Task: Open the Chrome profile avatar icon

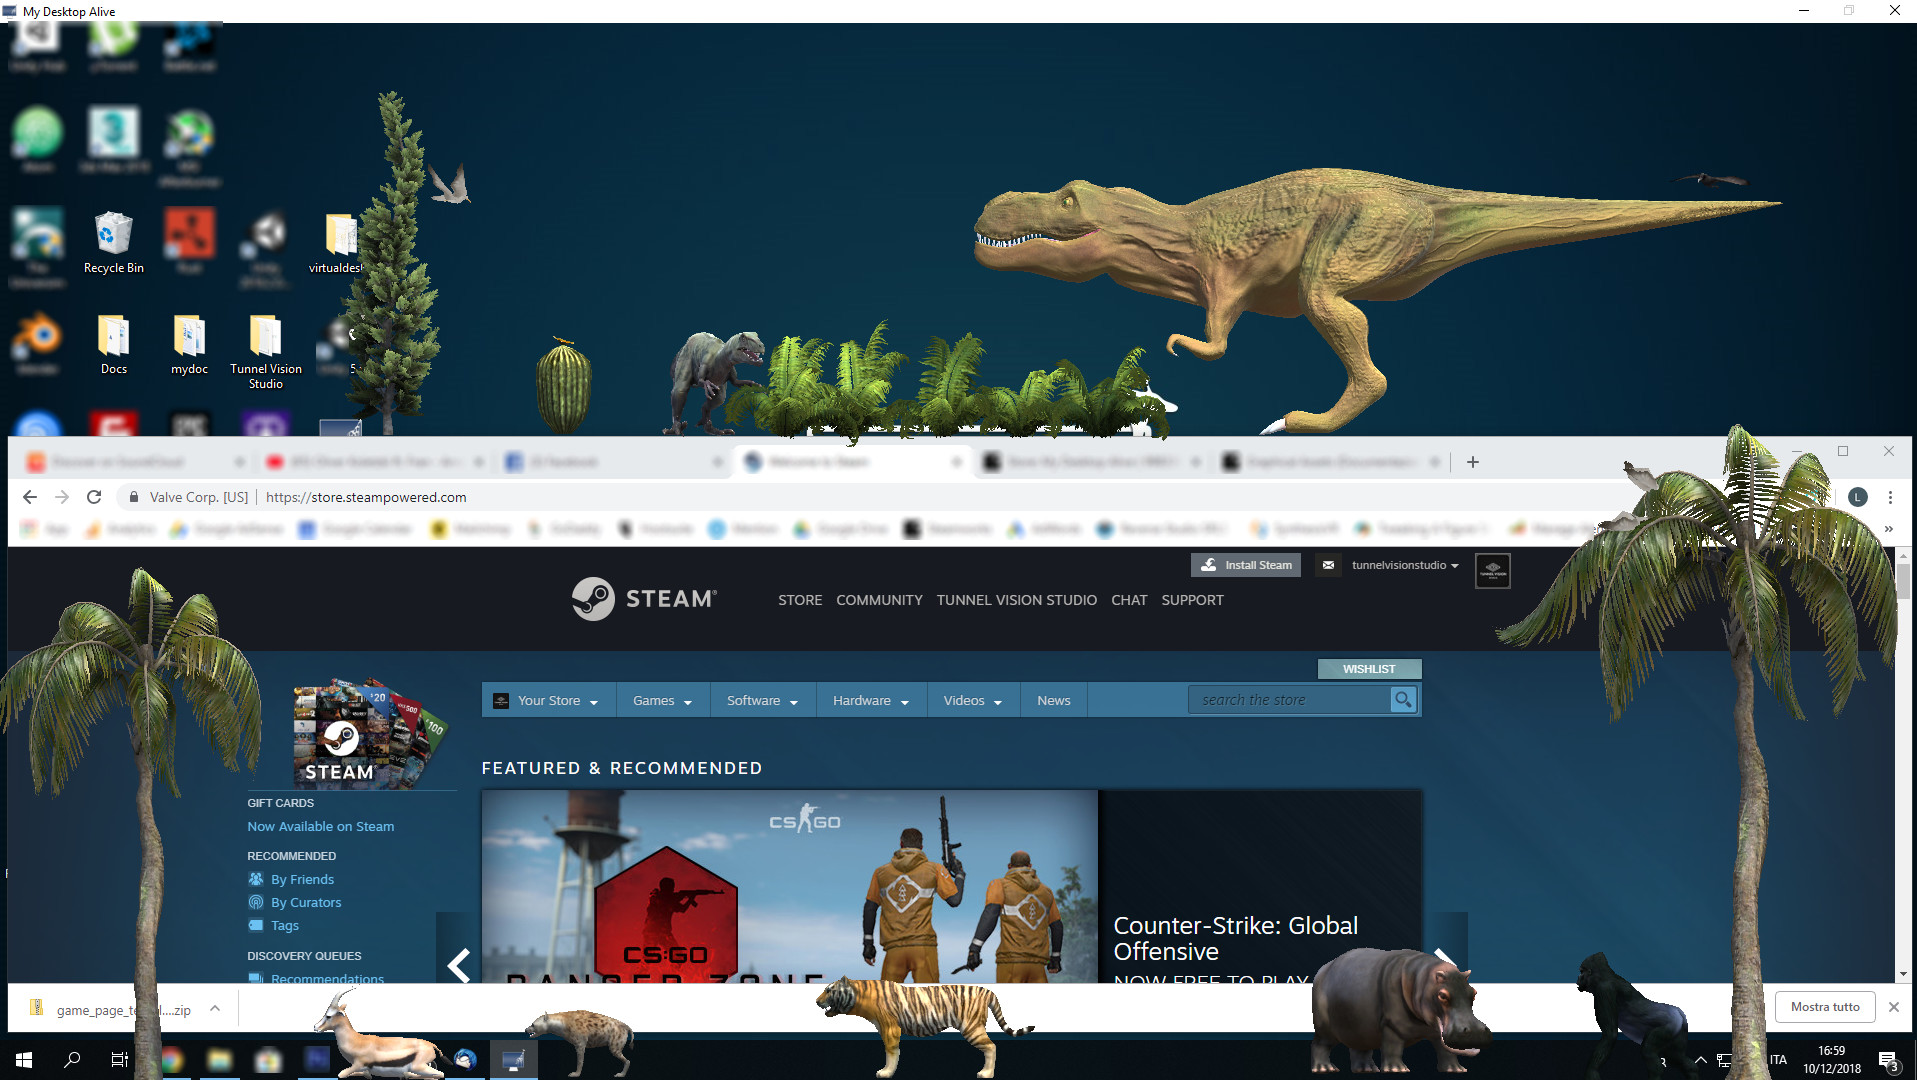Action: 1858,496
